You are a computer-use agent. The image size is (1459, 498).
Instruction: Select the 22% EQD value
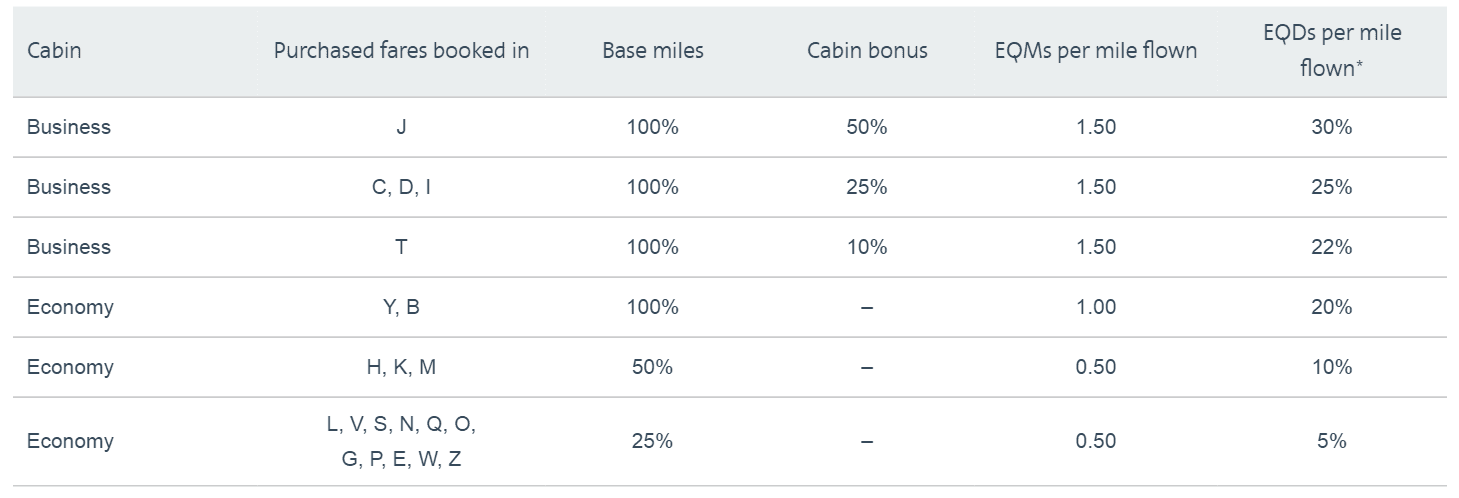click(1332, 247)
